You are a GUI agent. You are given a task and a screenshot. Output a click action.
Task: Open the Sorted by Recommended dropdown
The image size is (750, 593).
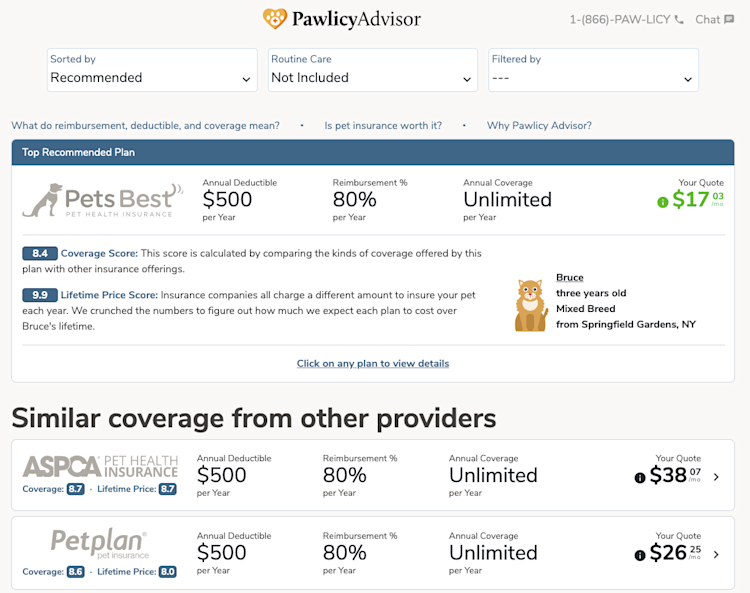pos(152,70)
